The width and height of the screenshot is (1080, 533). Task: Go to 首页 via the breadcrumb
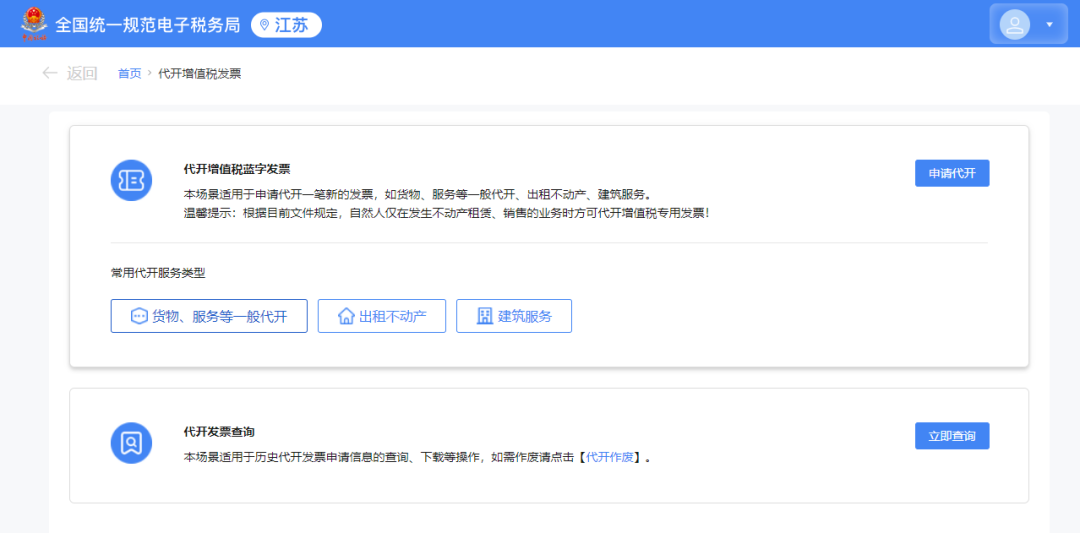[x=129, y=73]
